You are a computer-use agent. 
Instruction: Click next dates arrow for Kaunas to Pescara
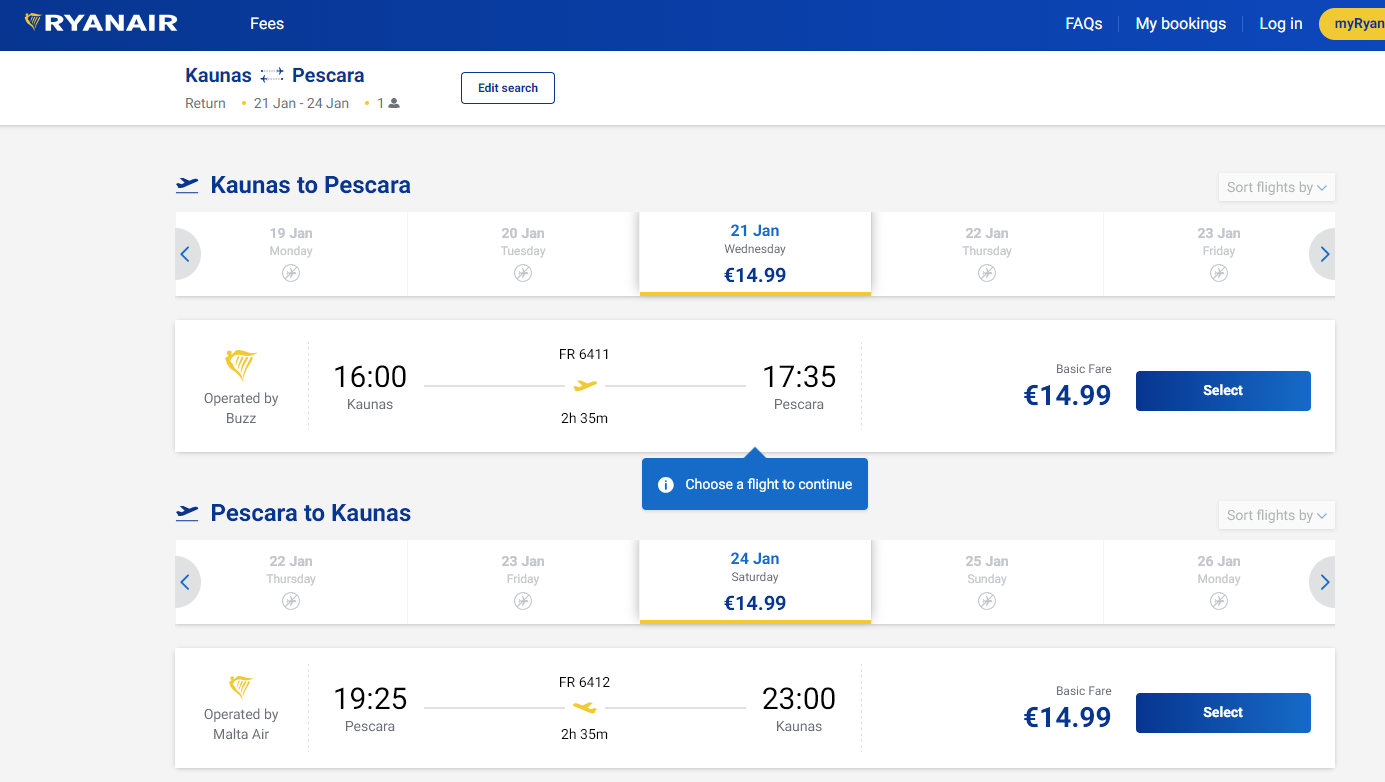click(1324, 254)
